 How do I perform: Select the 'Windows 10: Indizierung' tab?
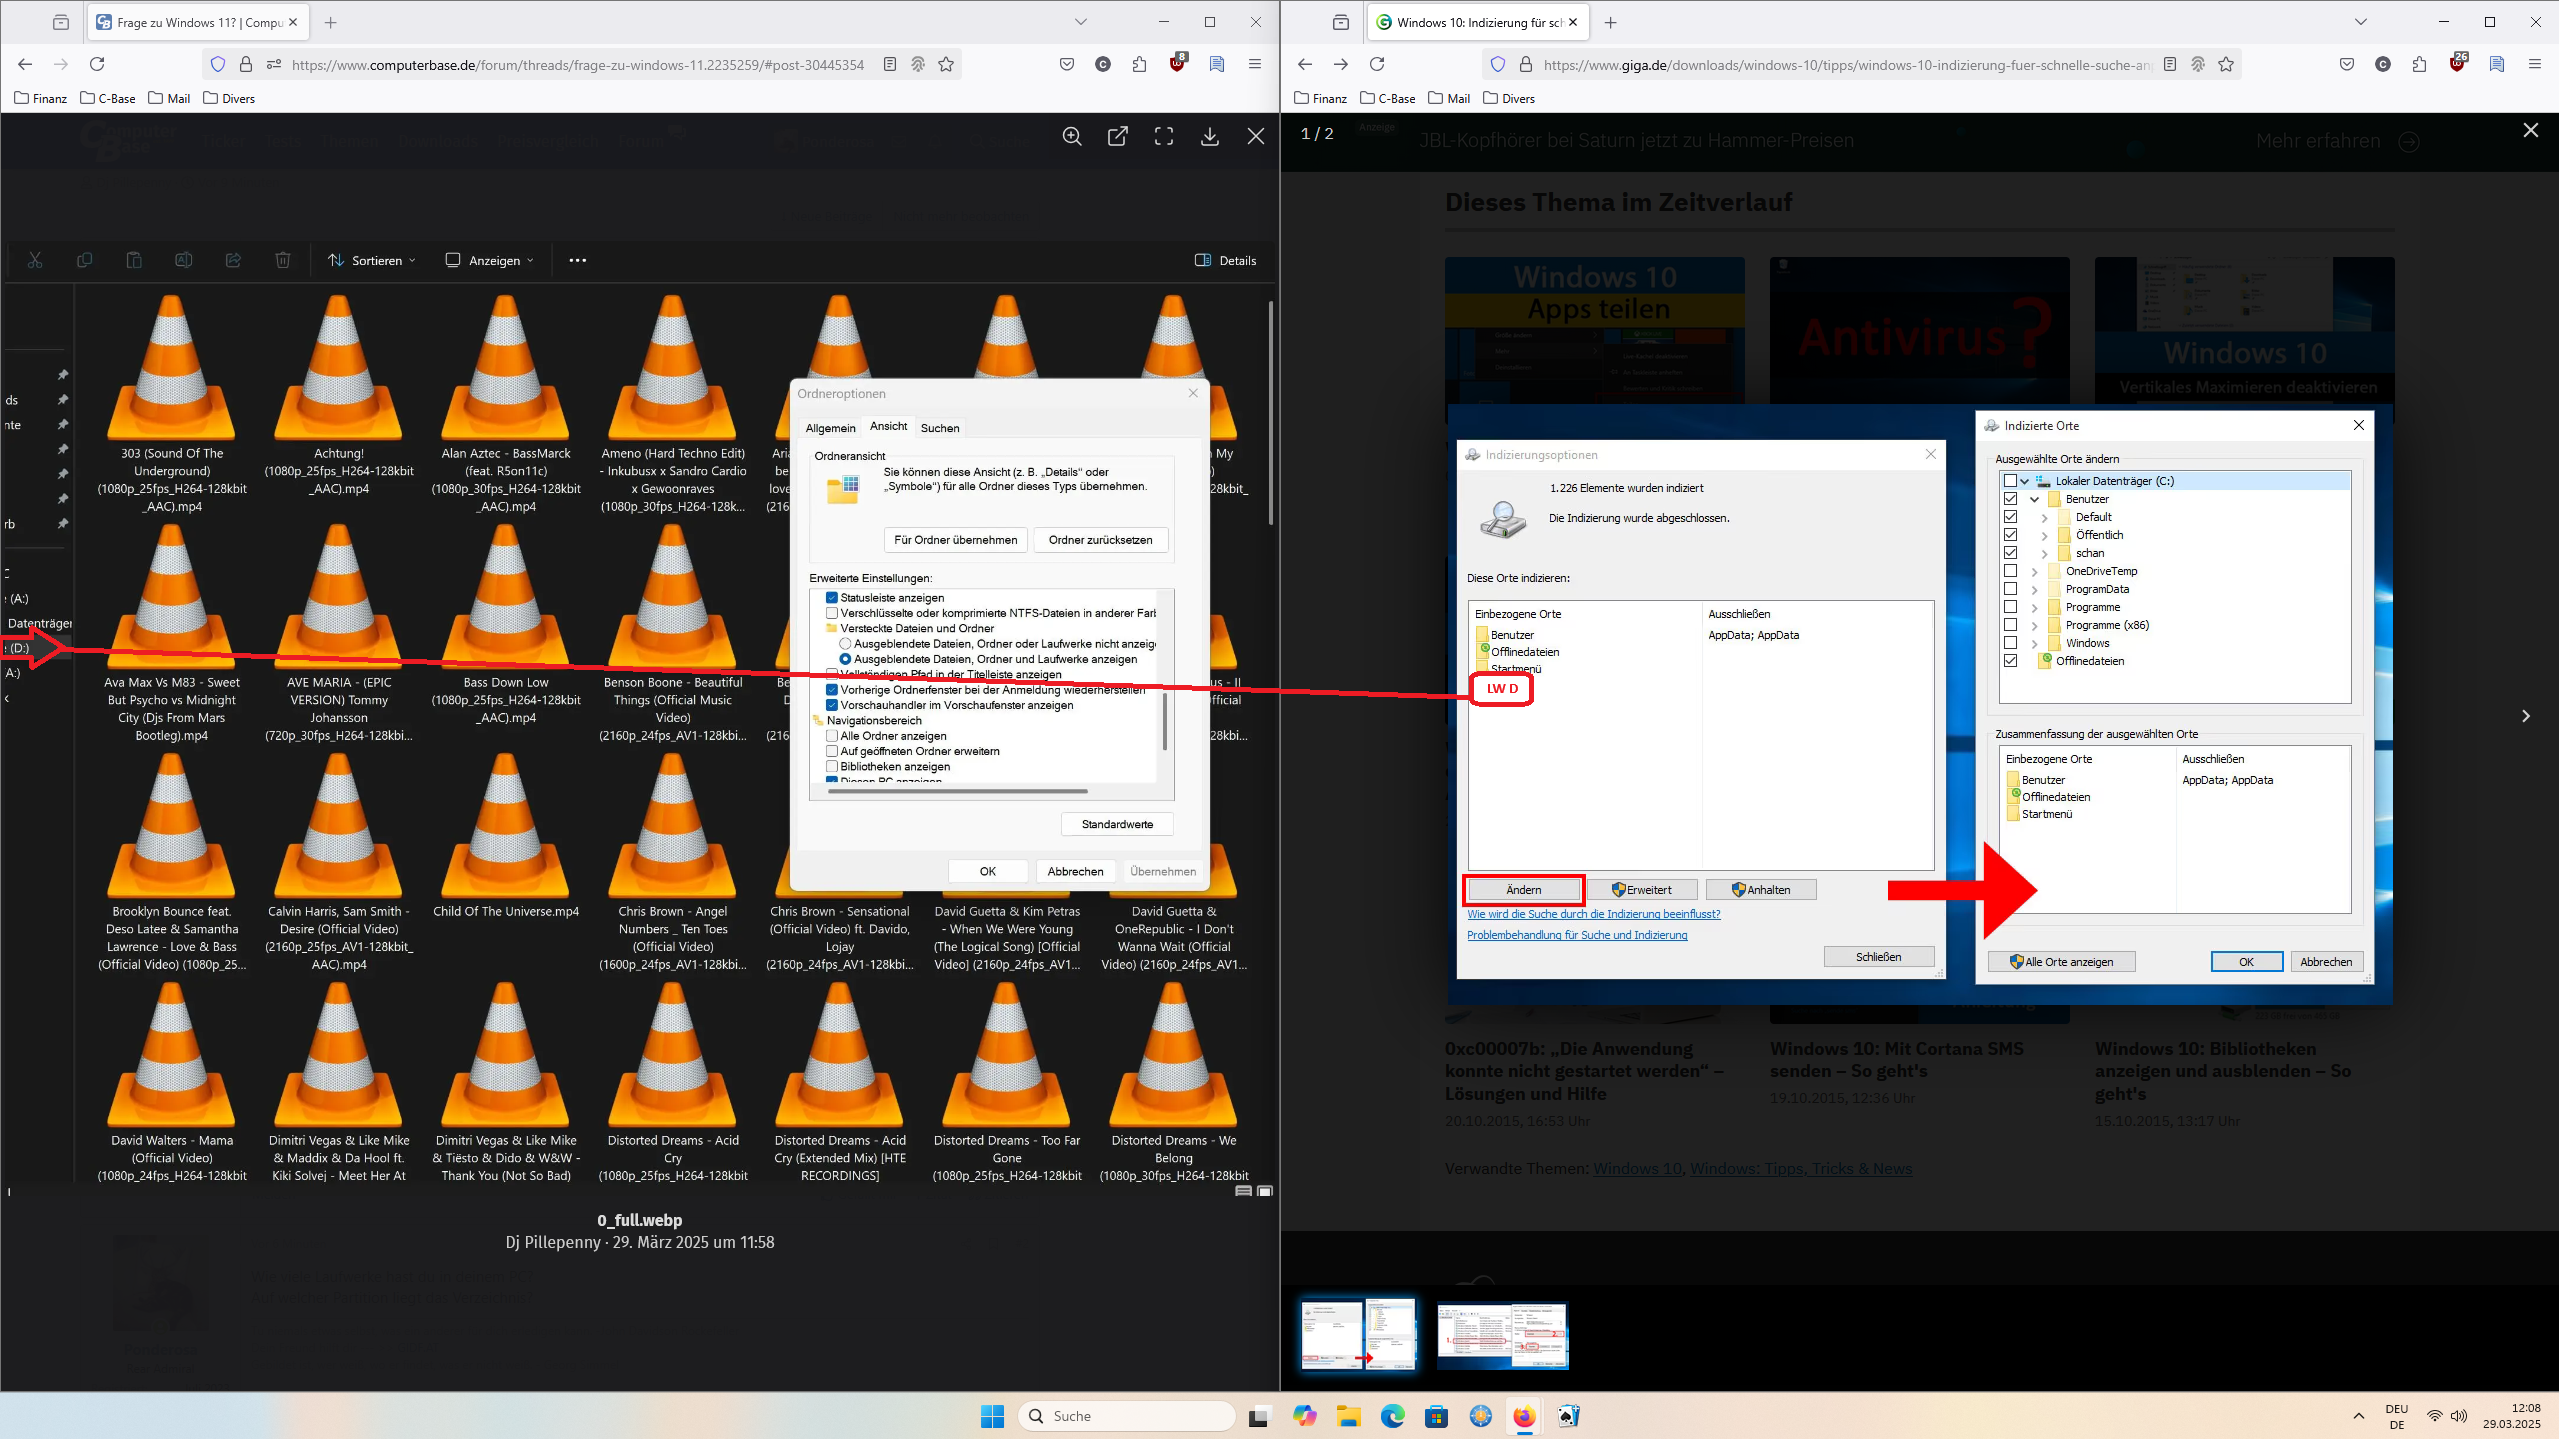pos(1470,22)
